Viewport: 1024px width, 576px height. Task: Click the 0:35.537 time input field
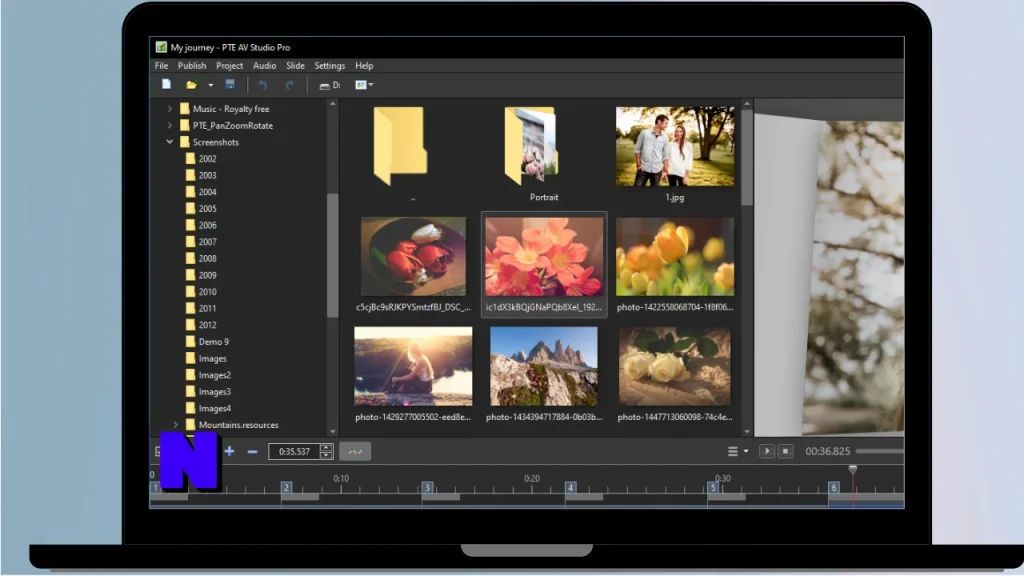pyautogui.click(x=293, y=451)
